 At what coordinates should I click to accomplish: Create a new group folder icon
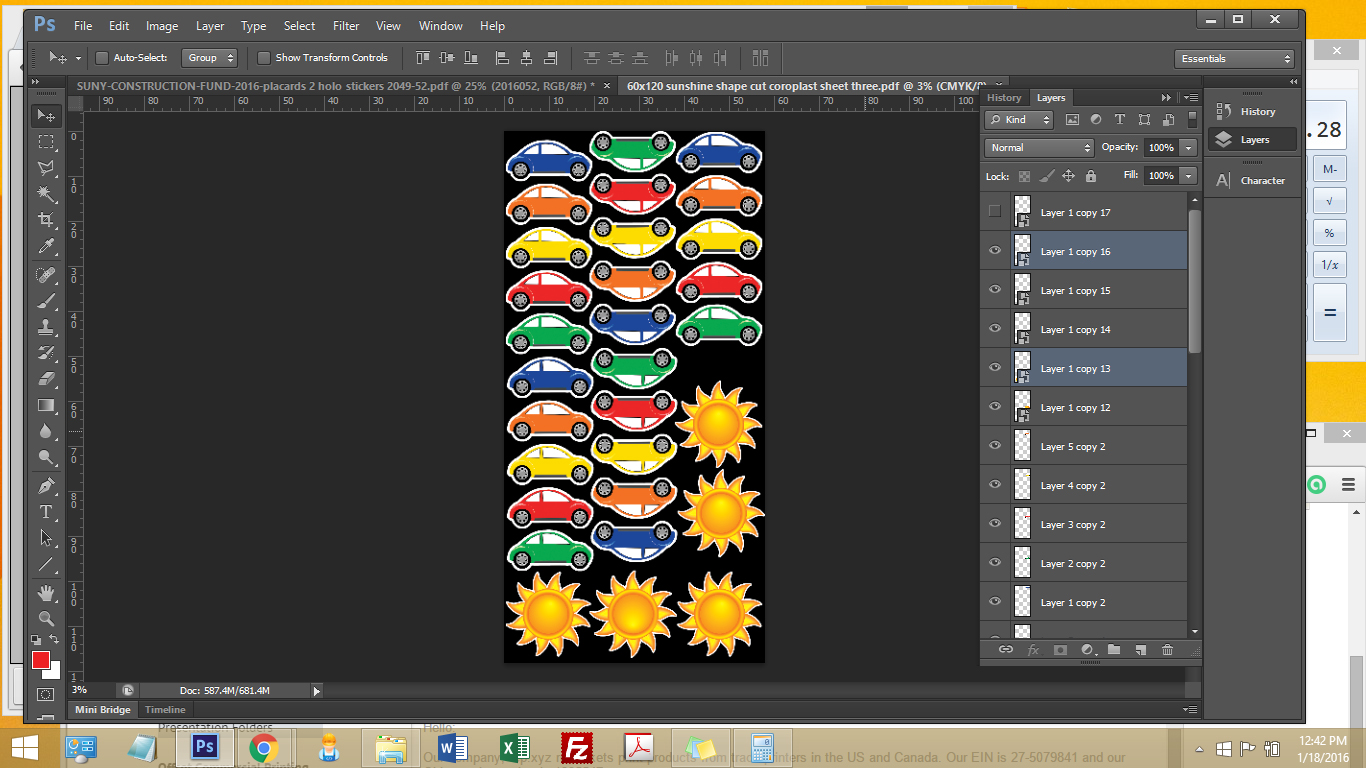pyautogui.click(x=1113, y=650)
